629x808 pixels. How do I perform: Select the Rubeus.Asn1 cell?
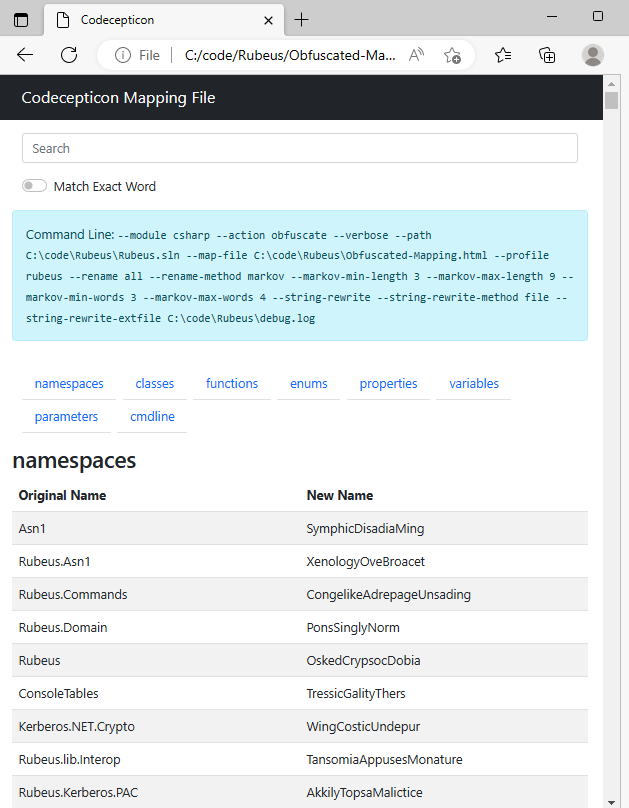click(x=156, y=562)
